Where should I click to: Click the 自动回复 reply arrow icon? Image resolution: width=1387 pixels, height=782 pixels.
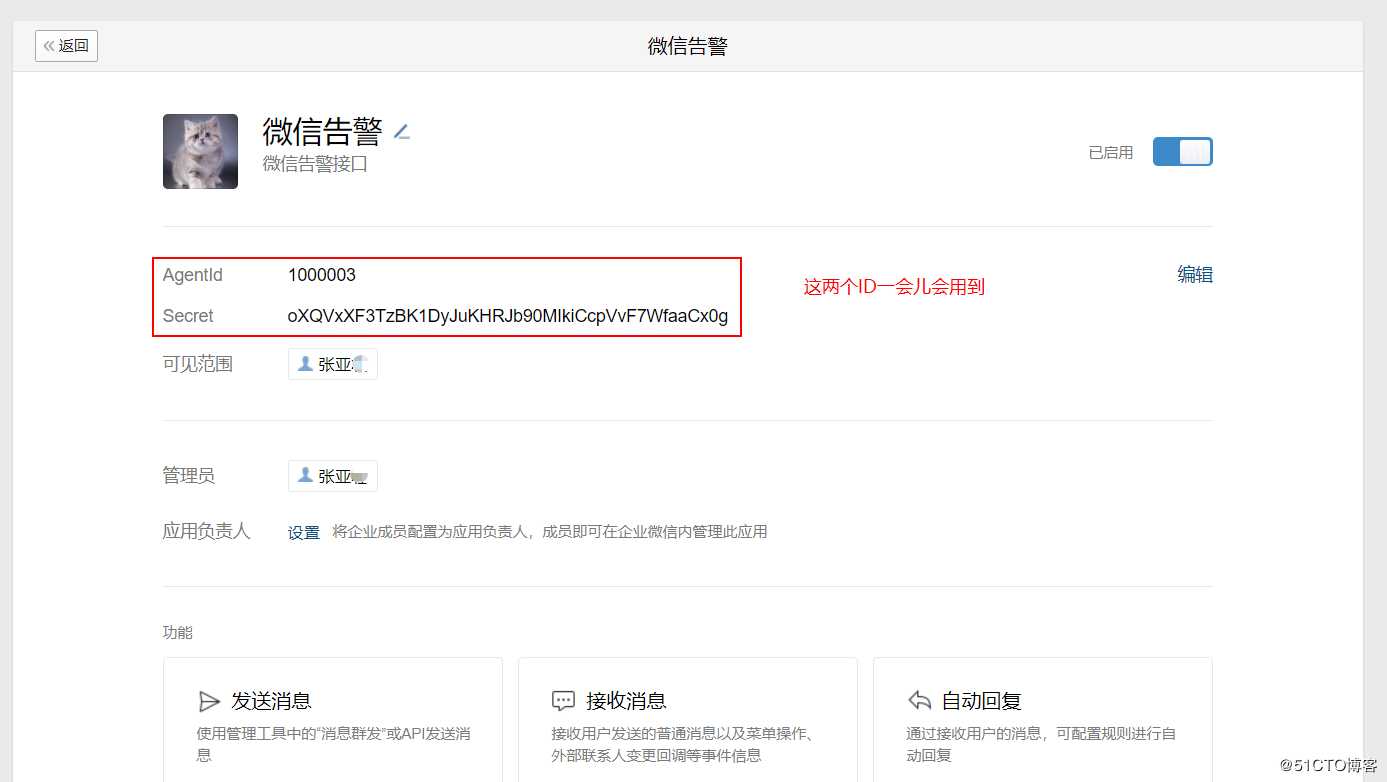point(919,700)
